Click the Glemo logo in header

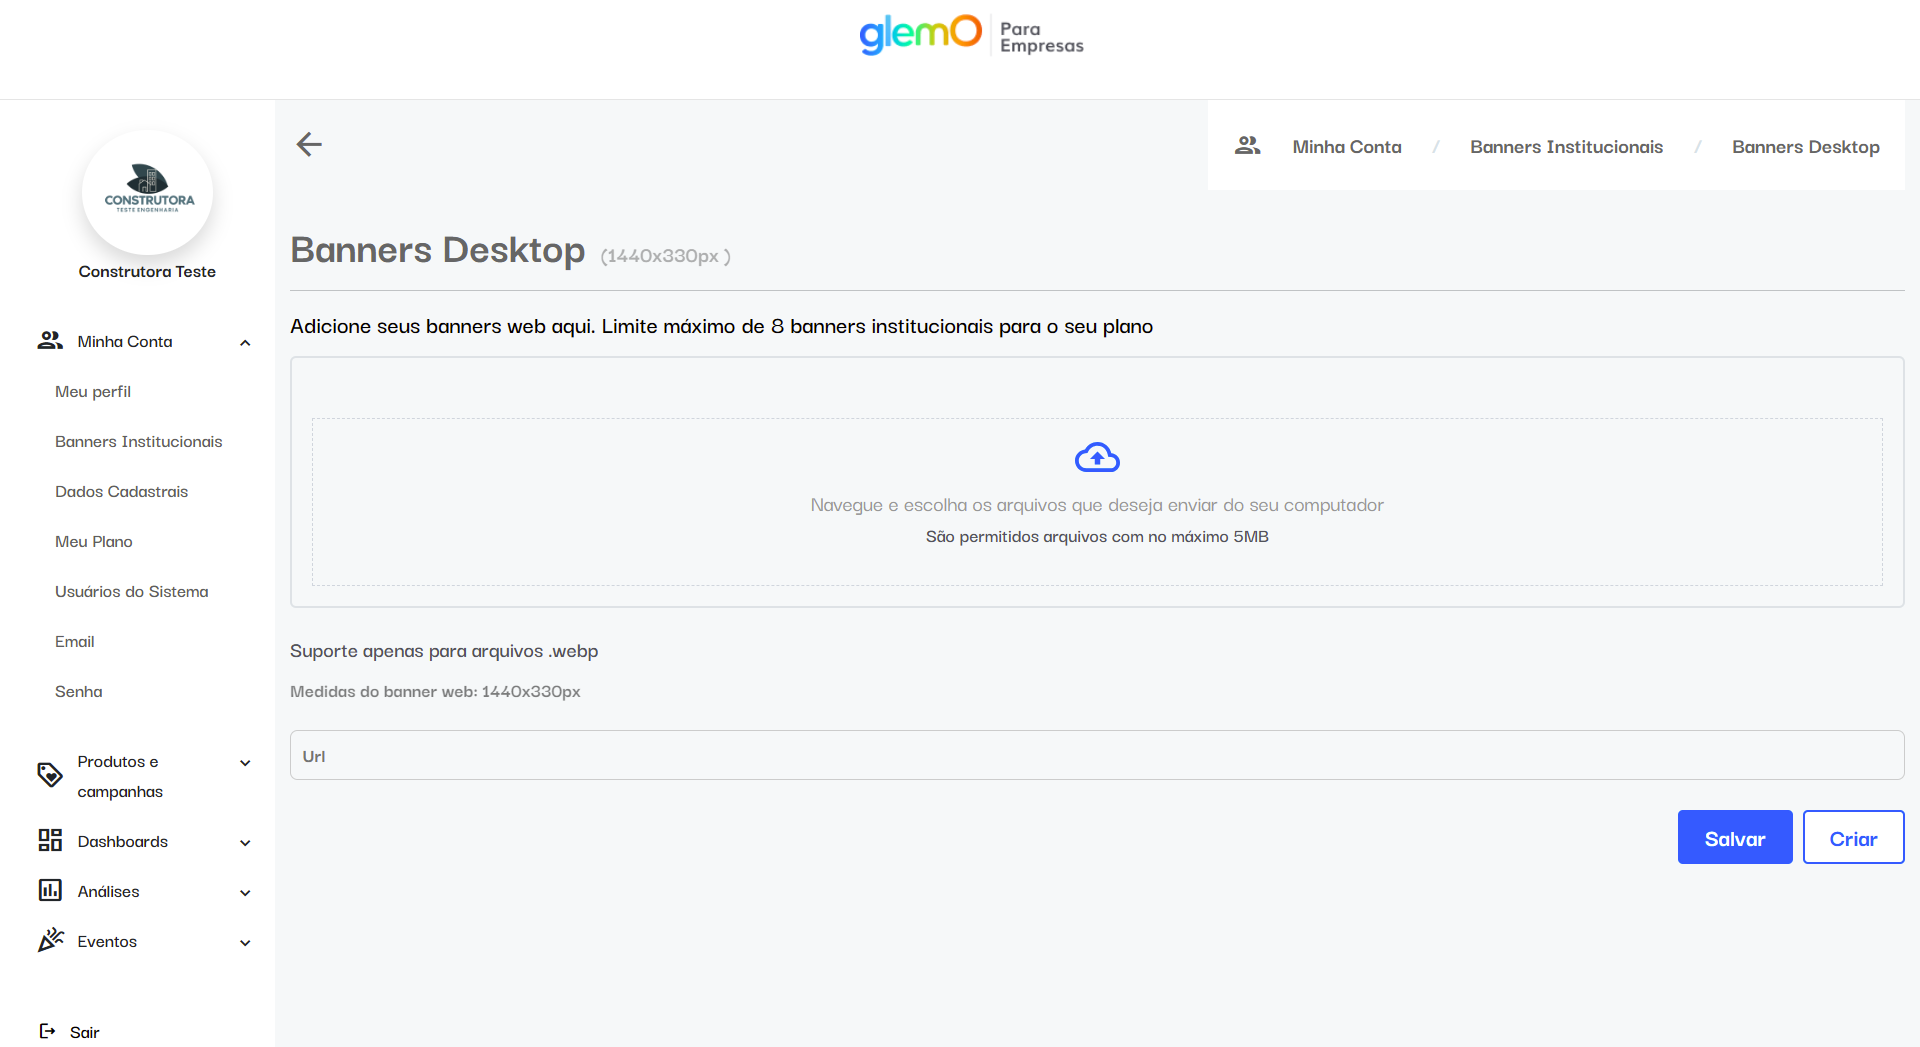coord(920,34)
